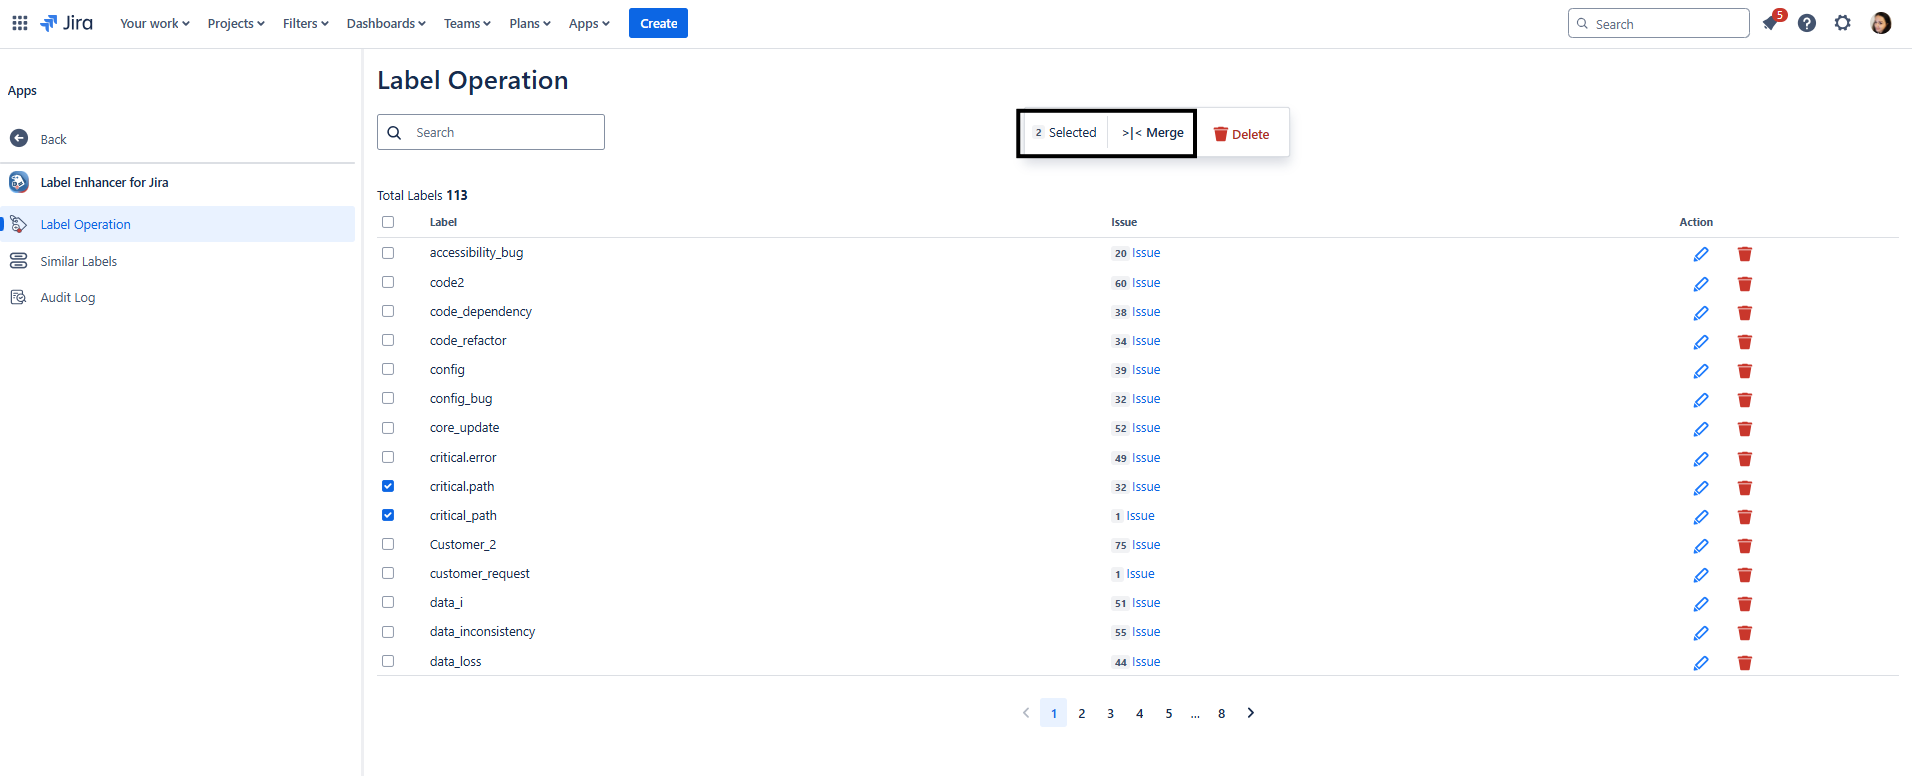This screenshot has width=1912, height=776.
Task: Open Label Operation in sidebar
Action: click(178, 224)
